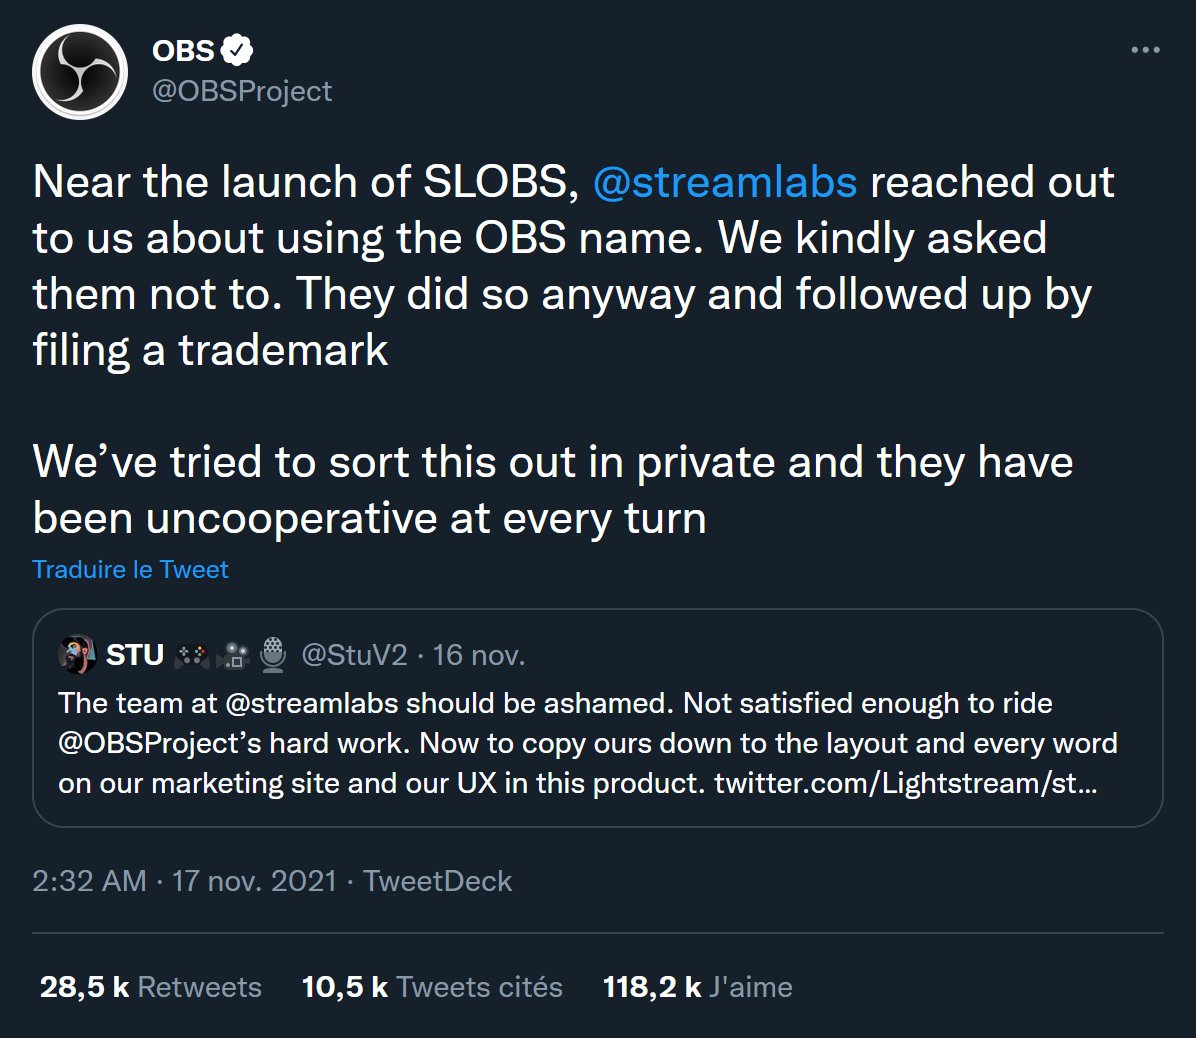
Task: View the 118,2 k J'aime list
Action: coord(697,987)
